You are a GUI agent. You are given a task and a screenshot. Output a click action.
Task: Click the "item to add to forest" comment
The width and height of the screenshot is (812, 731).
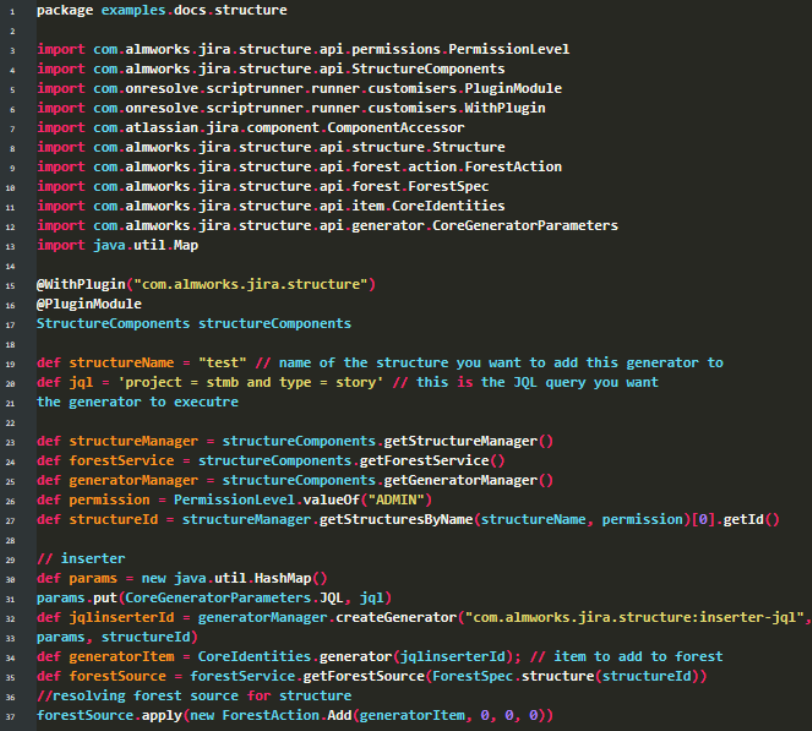coord(638,657)
